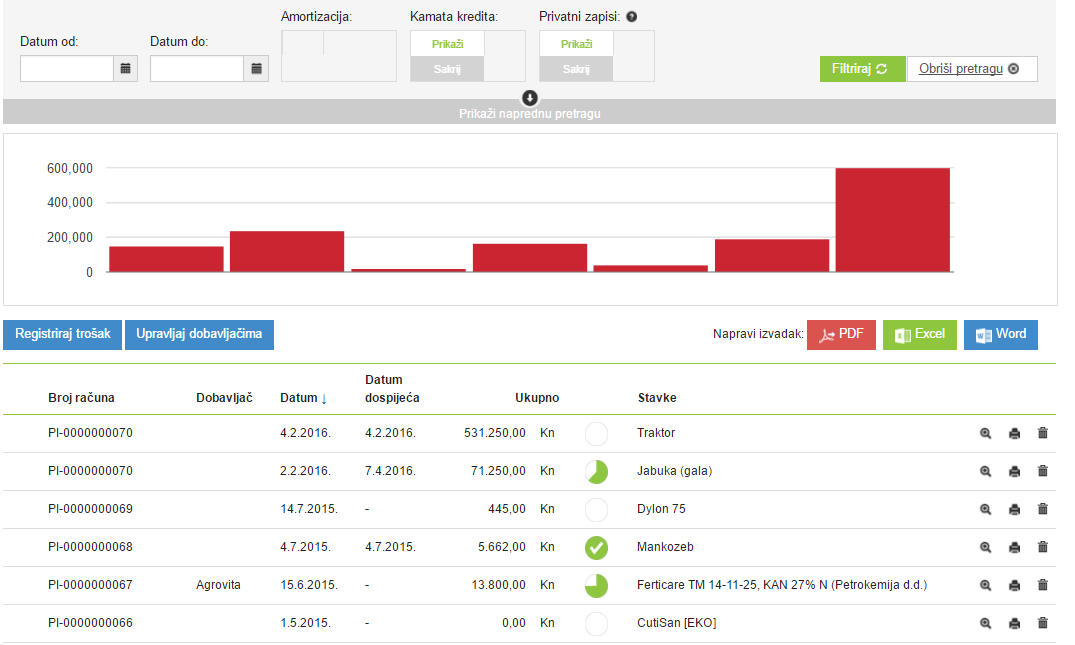The height and width of the screenshot is (645, 1075).
Task: Click the Registriraj trošak button
Action: (x=63, y=334)
